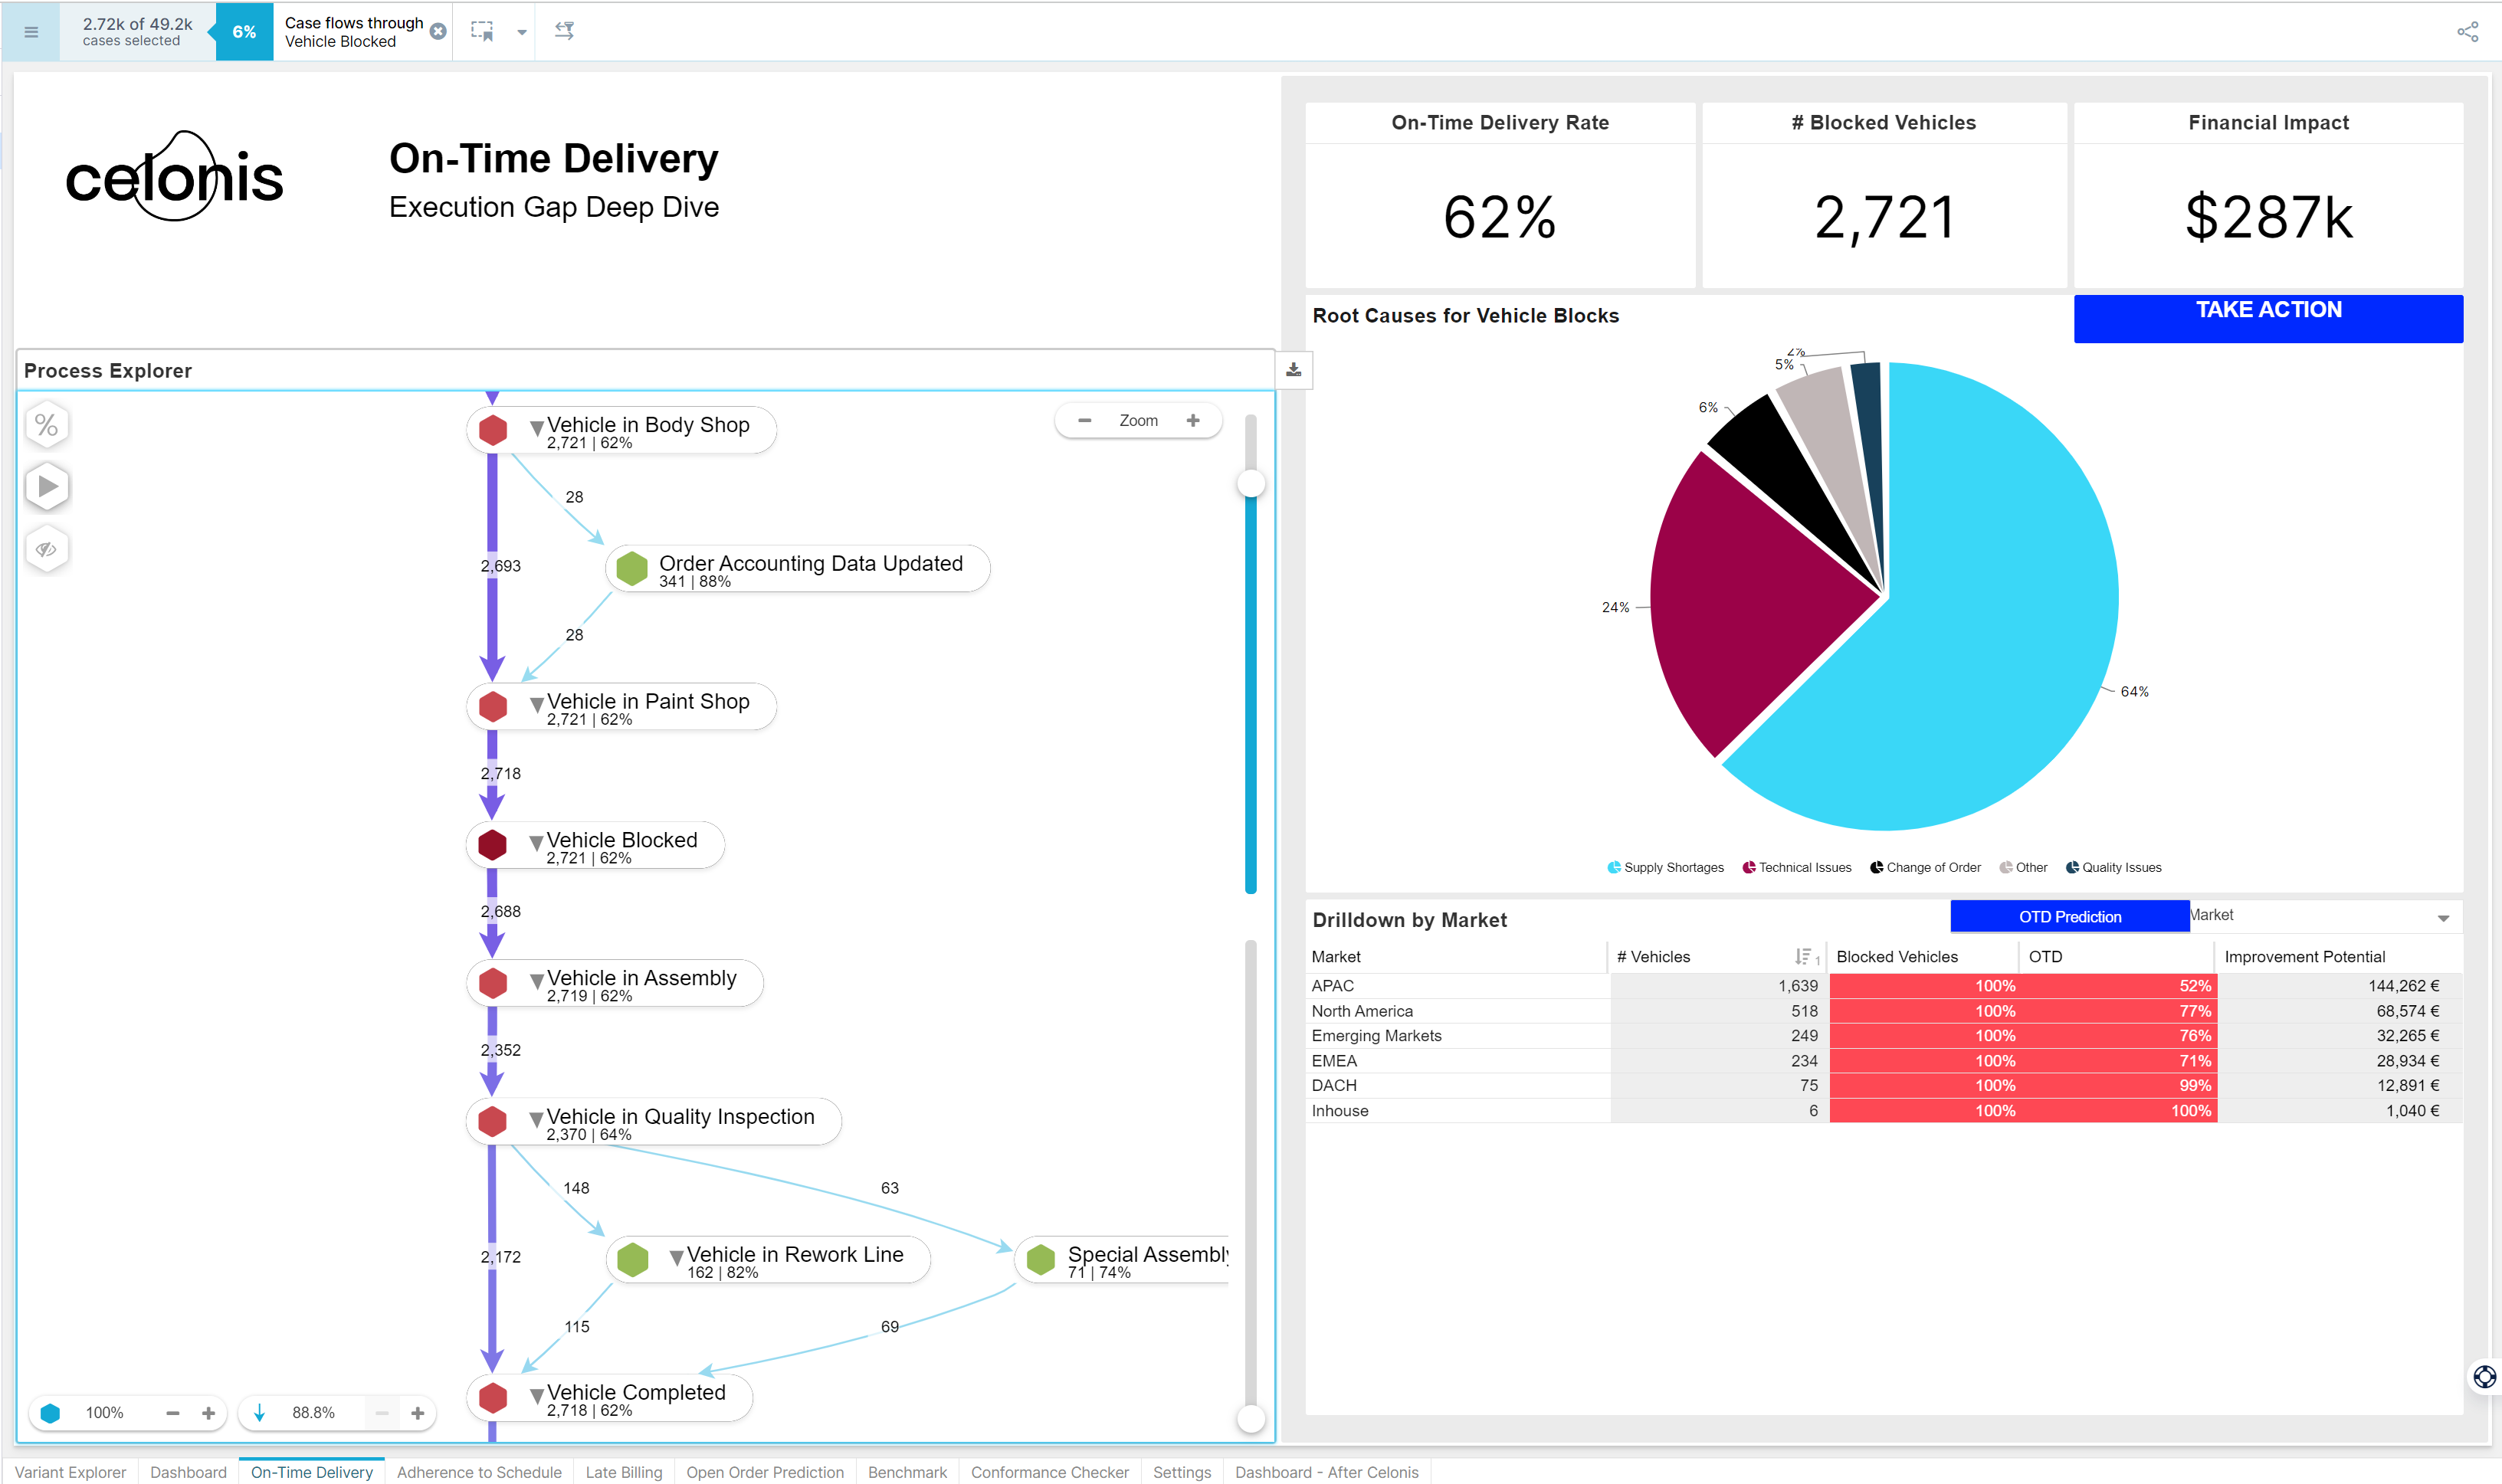
Task: Open the Settings tab
Action: coord(1182,1472)
